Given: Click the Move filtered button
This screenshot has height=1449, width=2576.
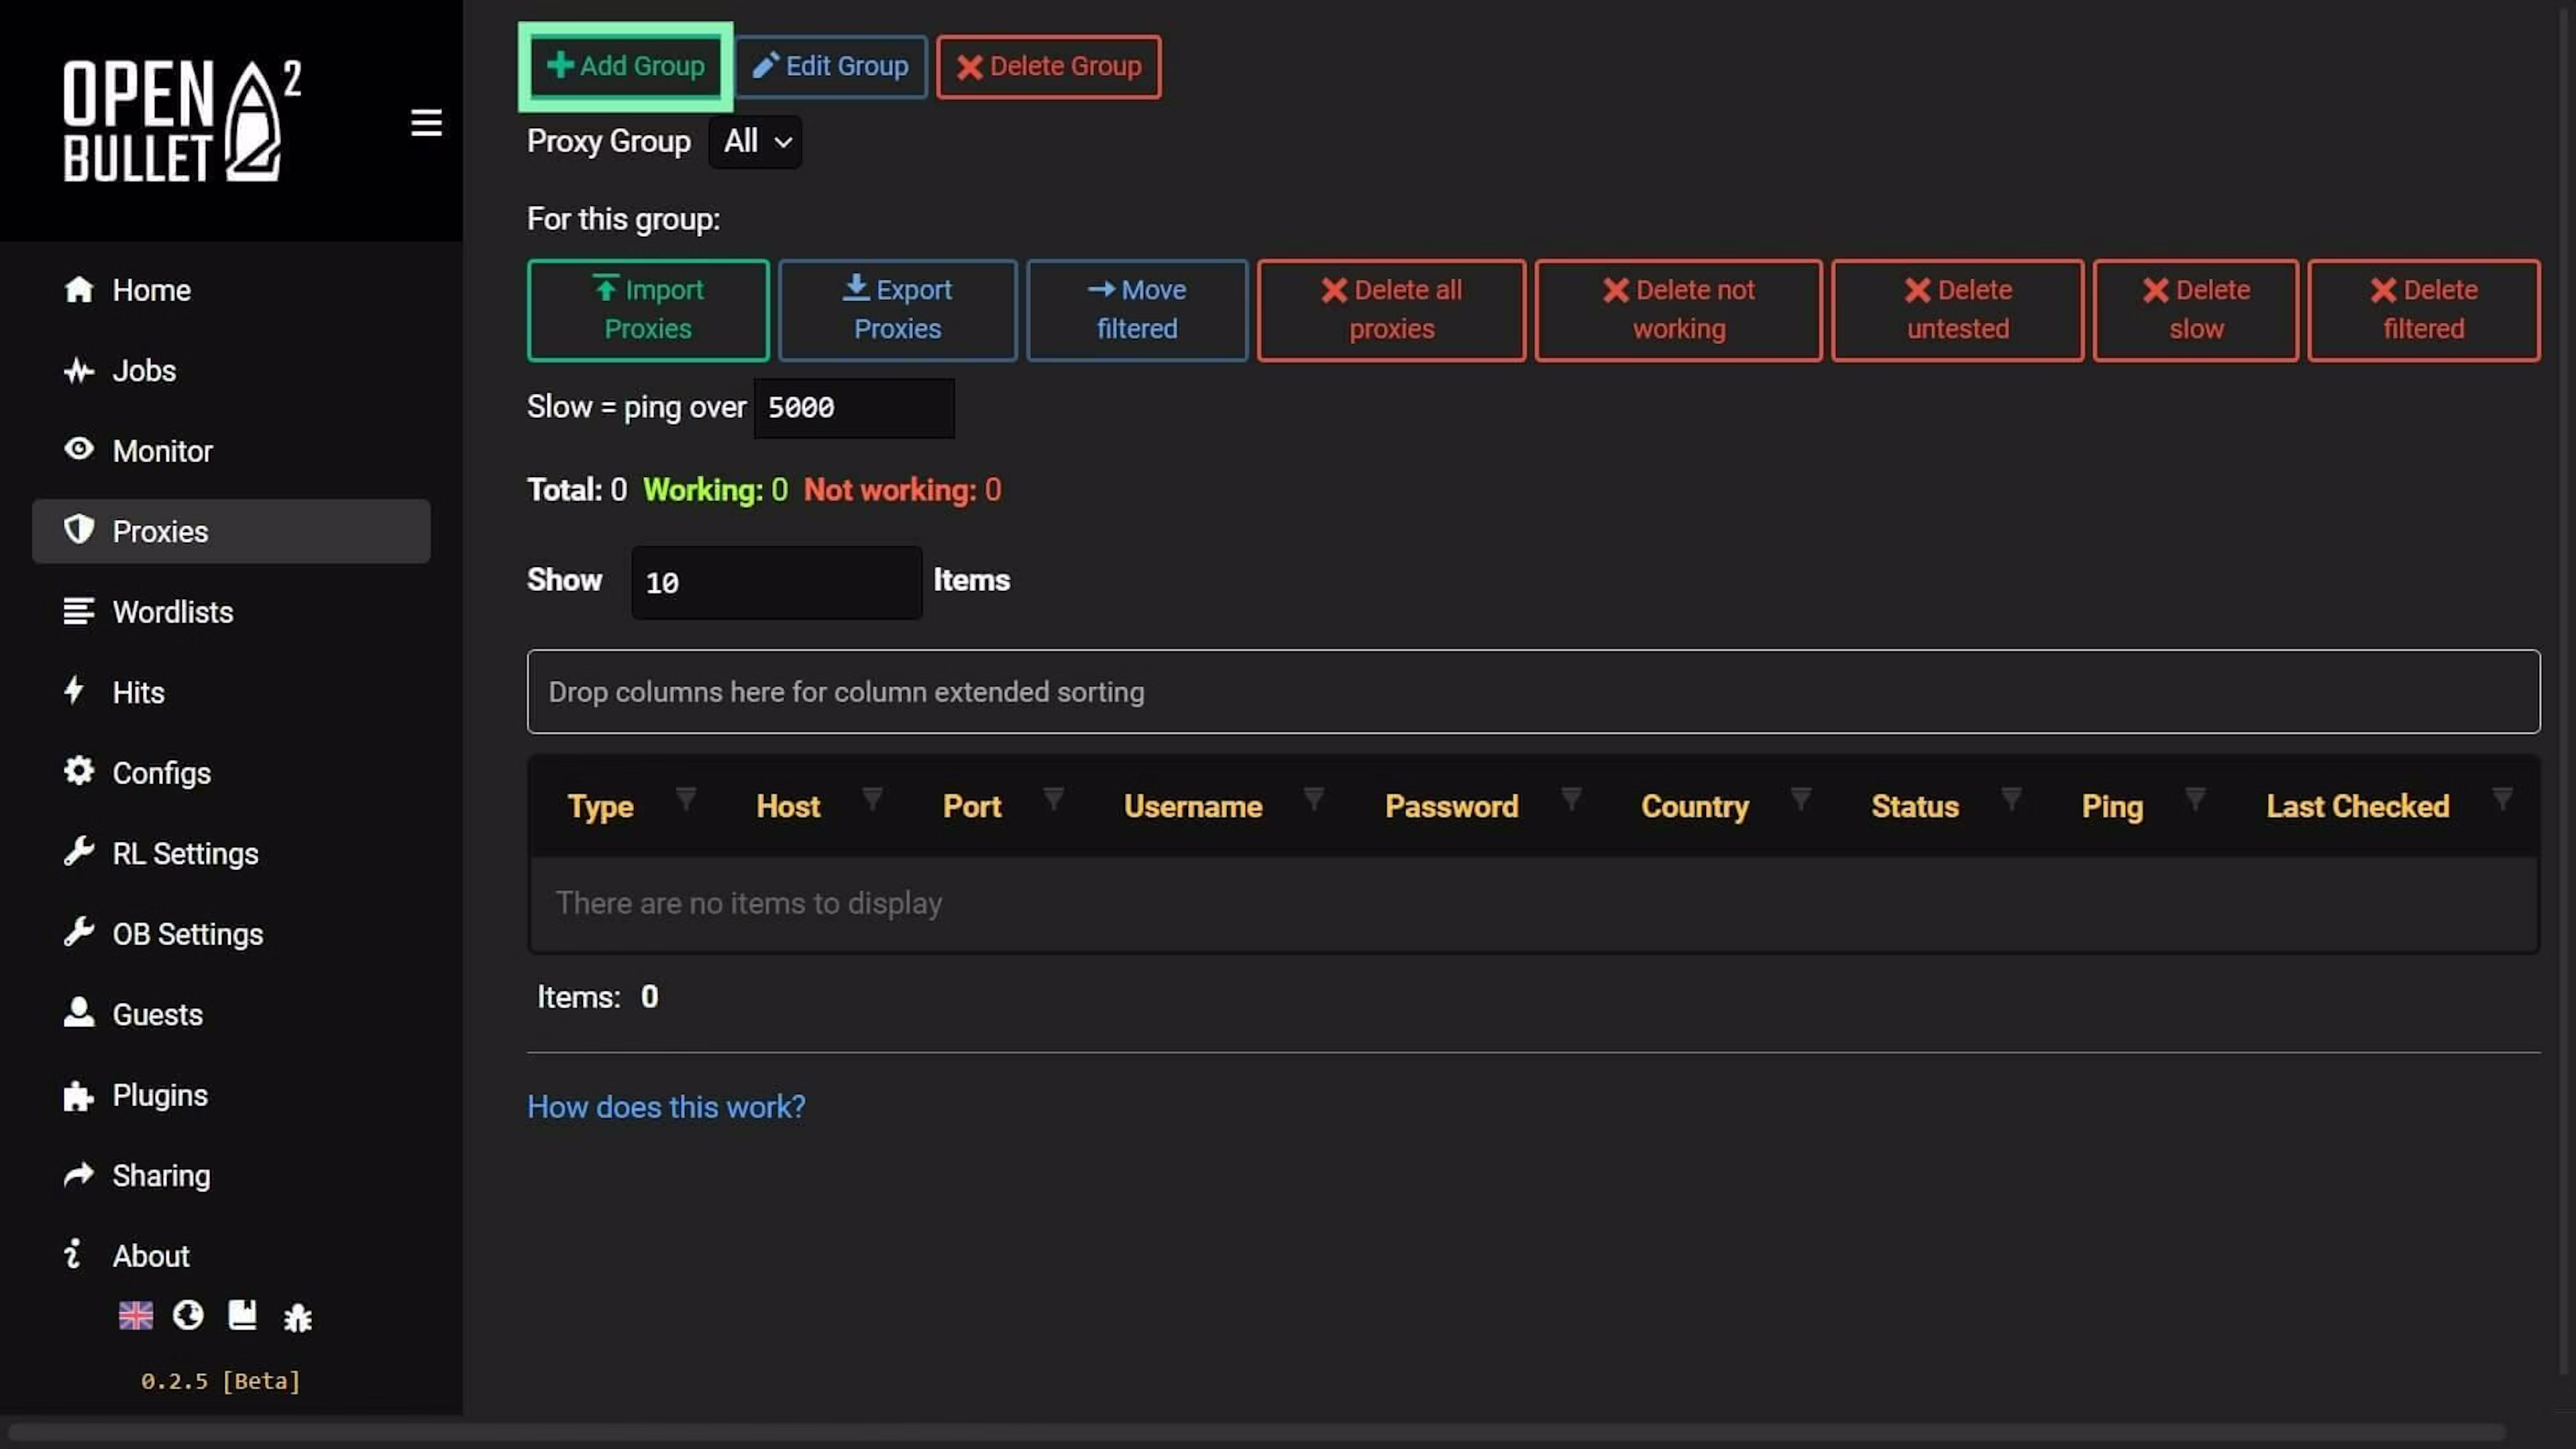Looking at the screenshot, I should (x=1137, y=310).
